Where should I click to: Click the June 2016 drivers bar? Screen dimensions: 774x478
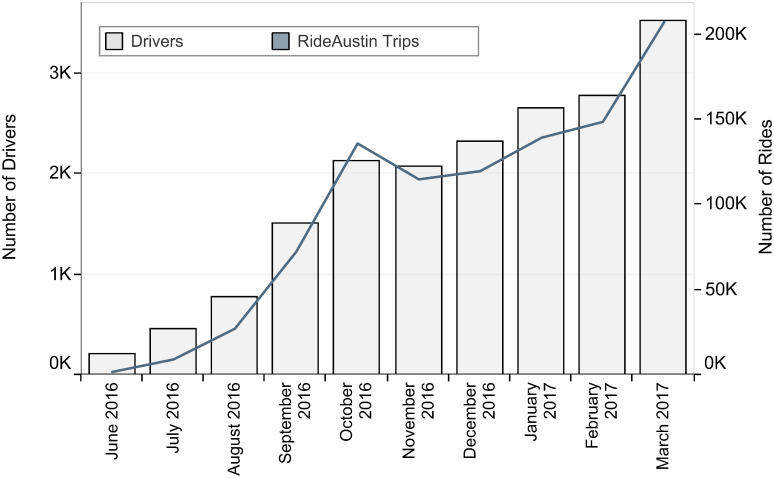click(x=112, y=364)
